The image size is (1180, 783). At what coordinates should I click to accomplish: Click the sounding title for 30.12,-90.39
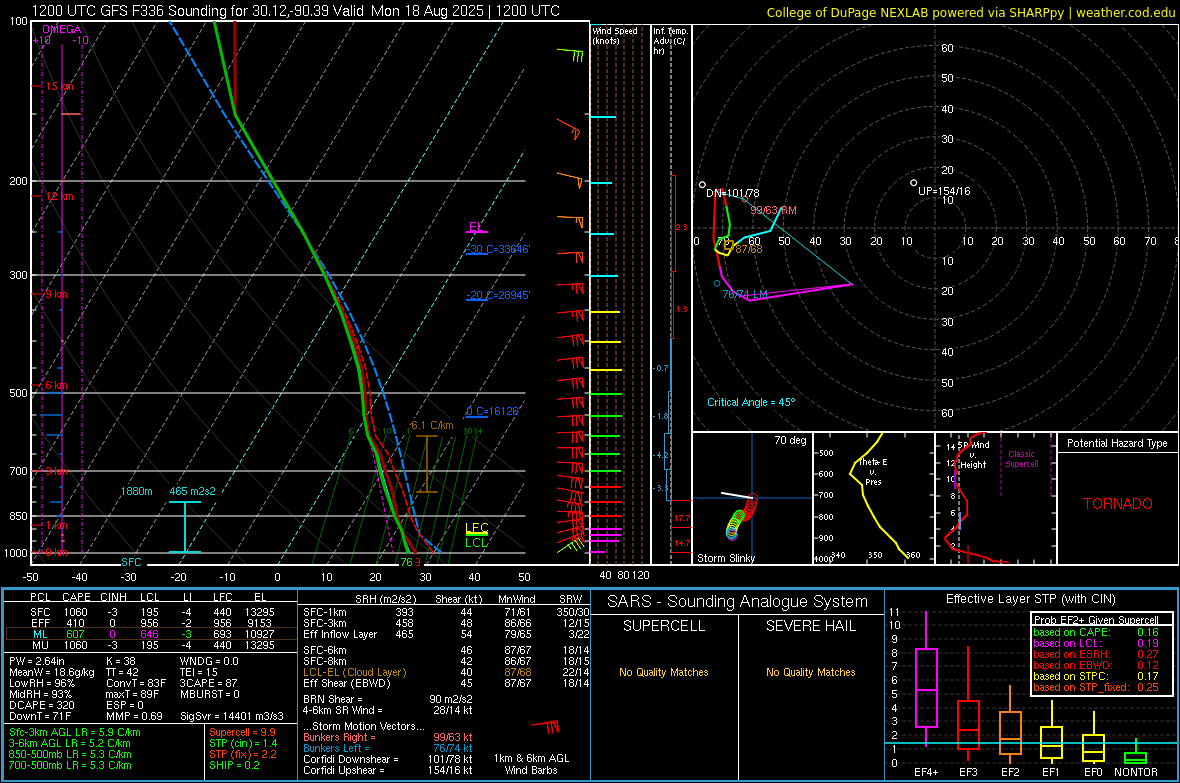point(296,11)
